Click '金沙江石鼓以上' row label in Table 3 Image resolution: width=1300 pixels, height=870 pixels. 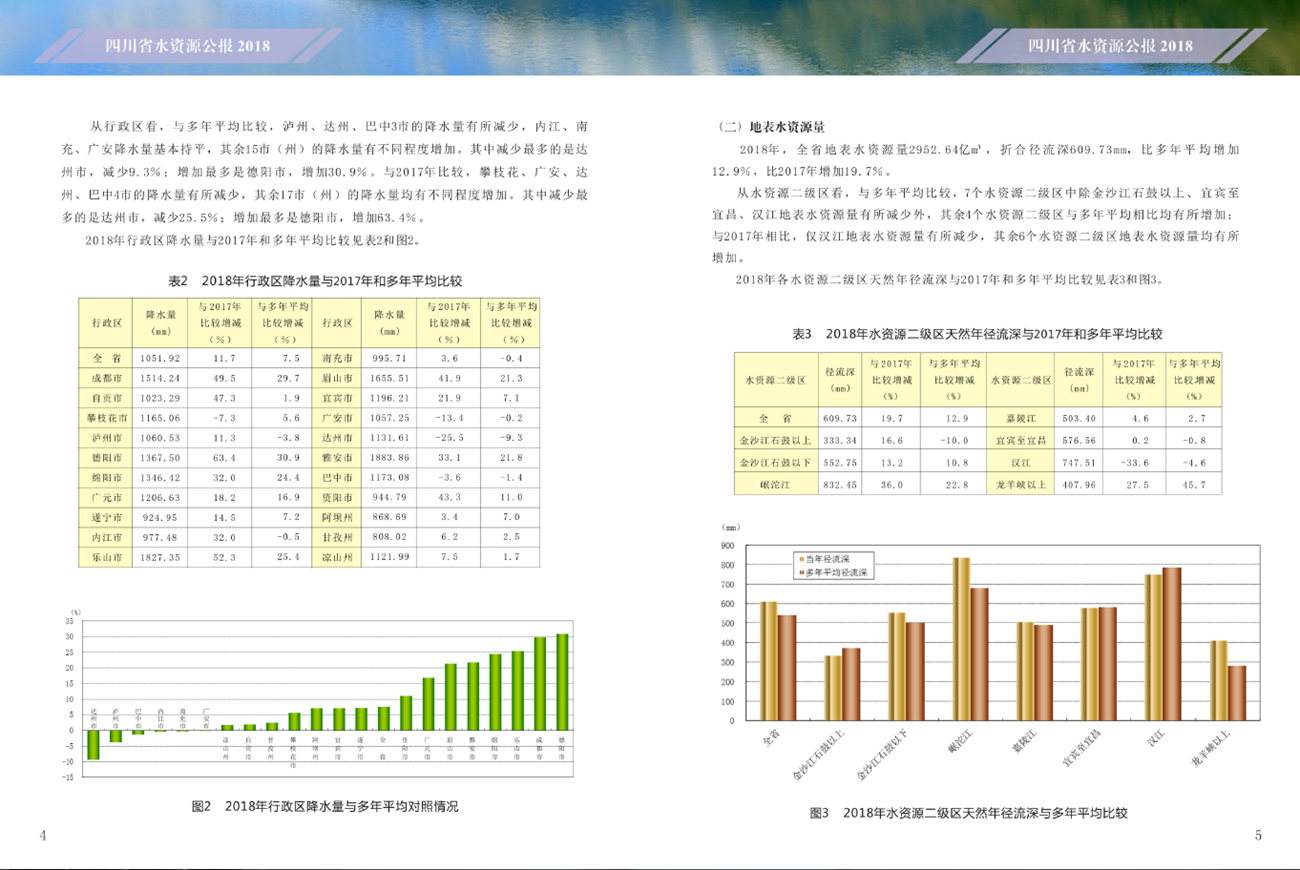[x=774, y=440]
